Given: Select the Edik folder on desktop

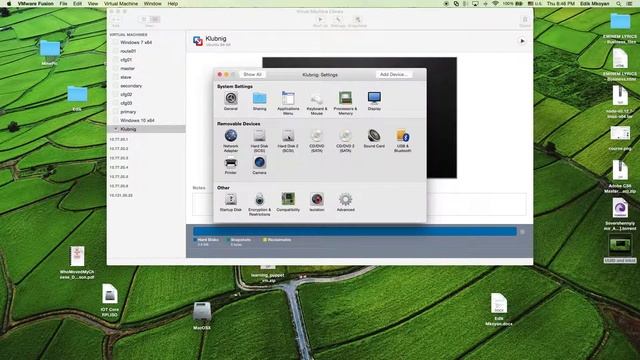Looking at the screenshot, I should [77, 98].
